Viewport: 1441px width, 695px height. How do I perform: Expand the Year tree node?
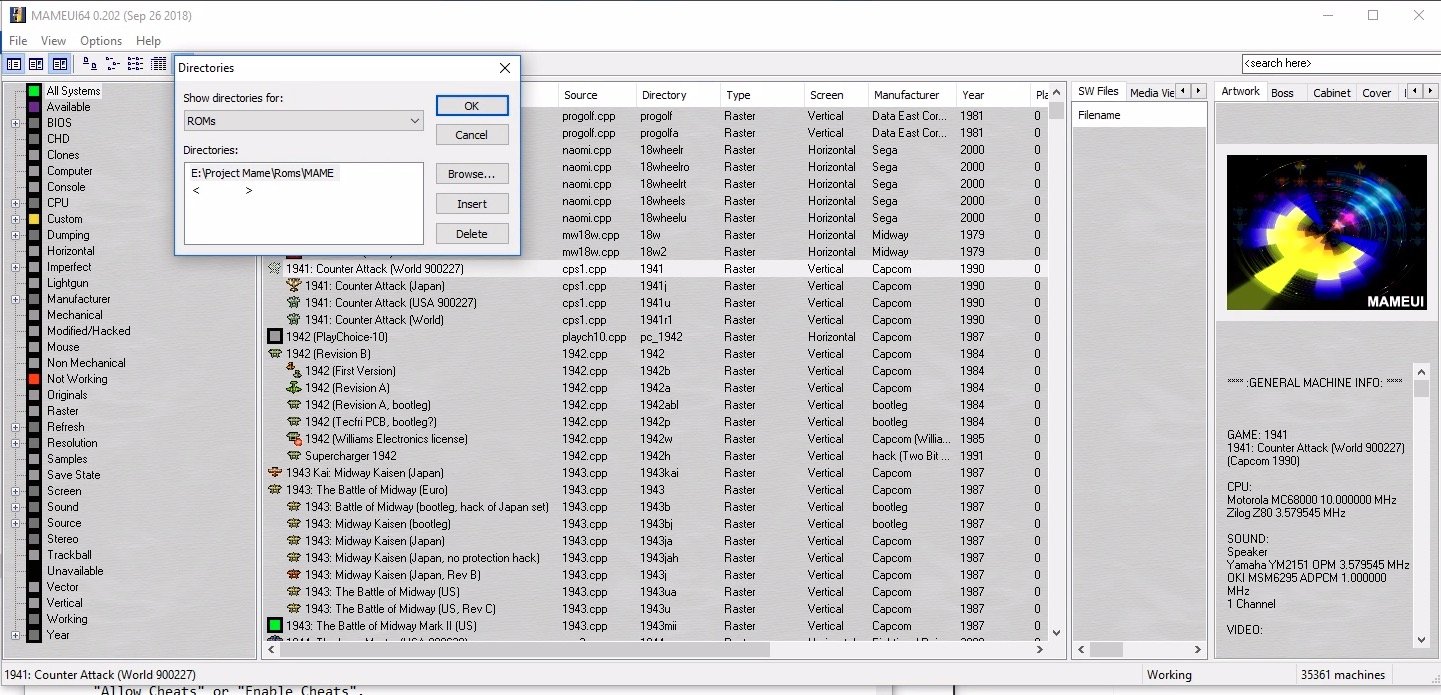[x=15, y=635]
